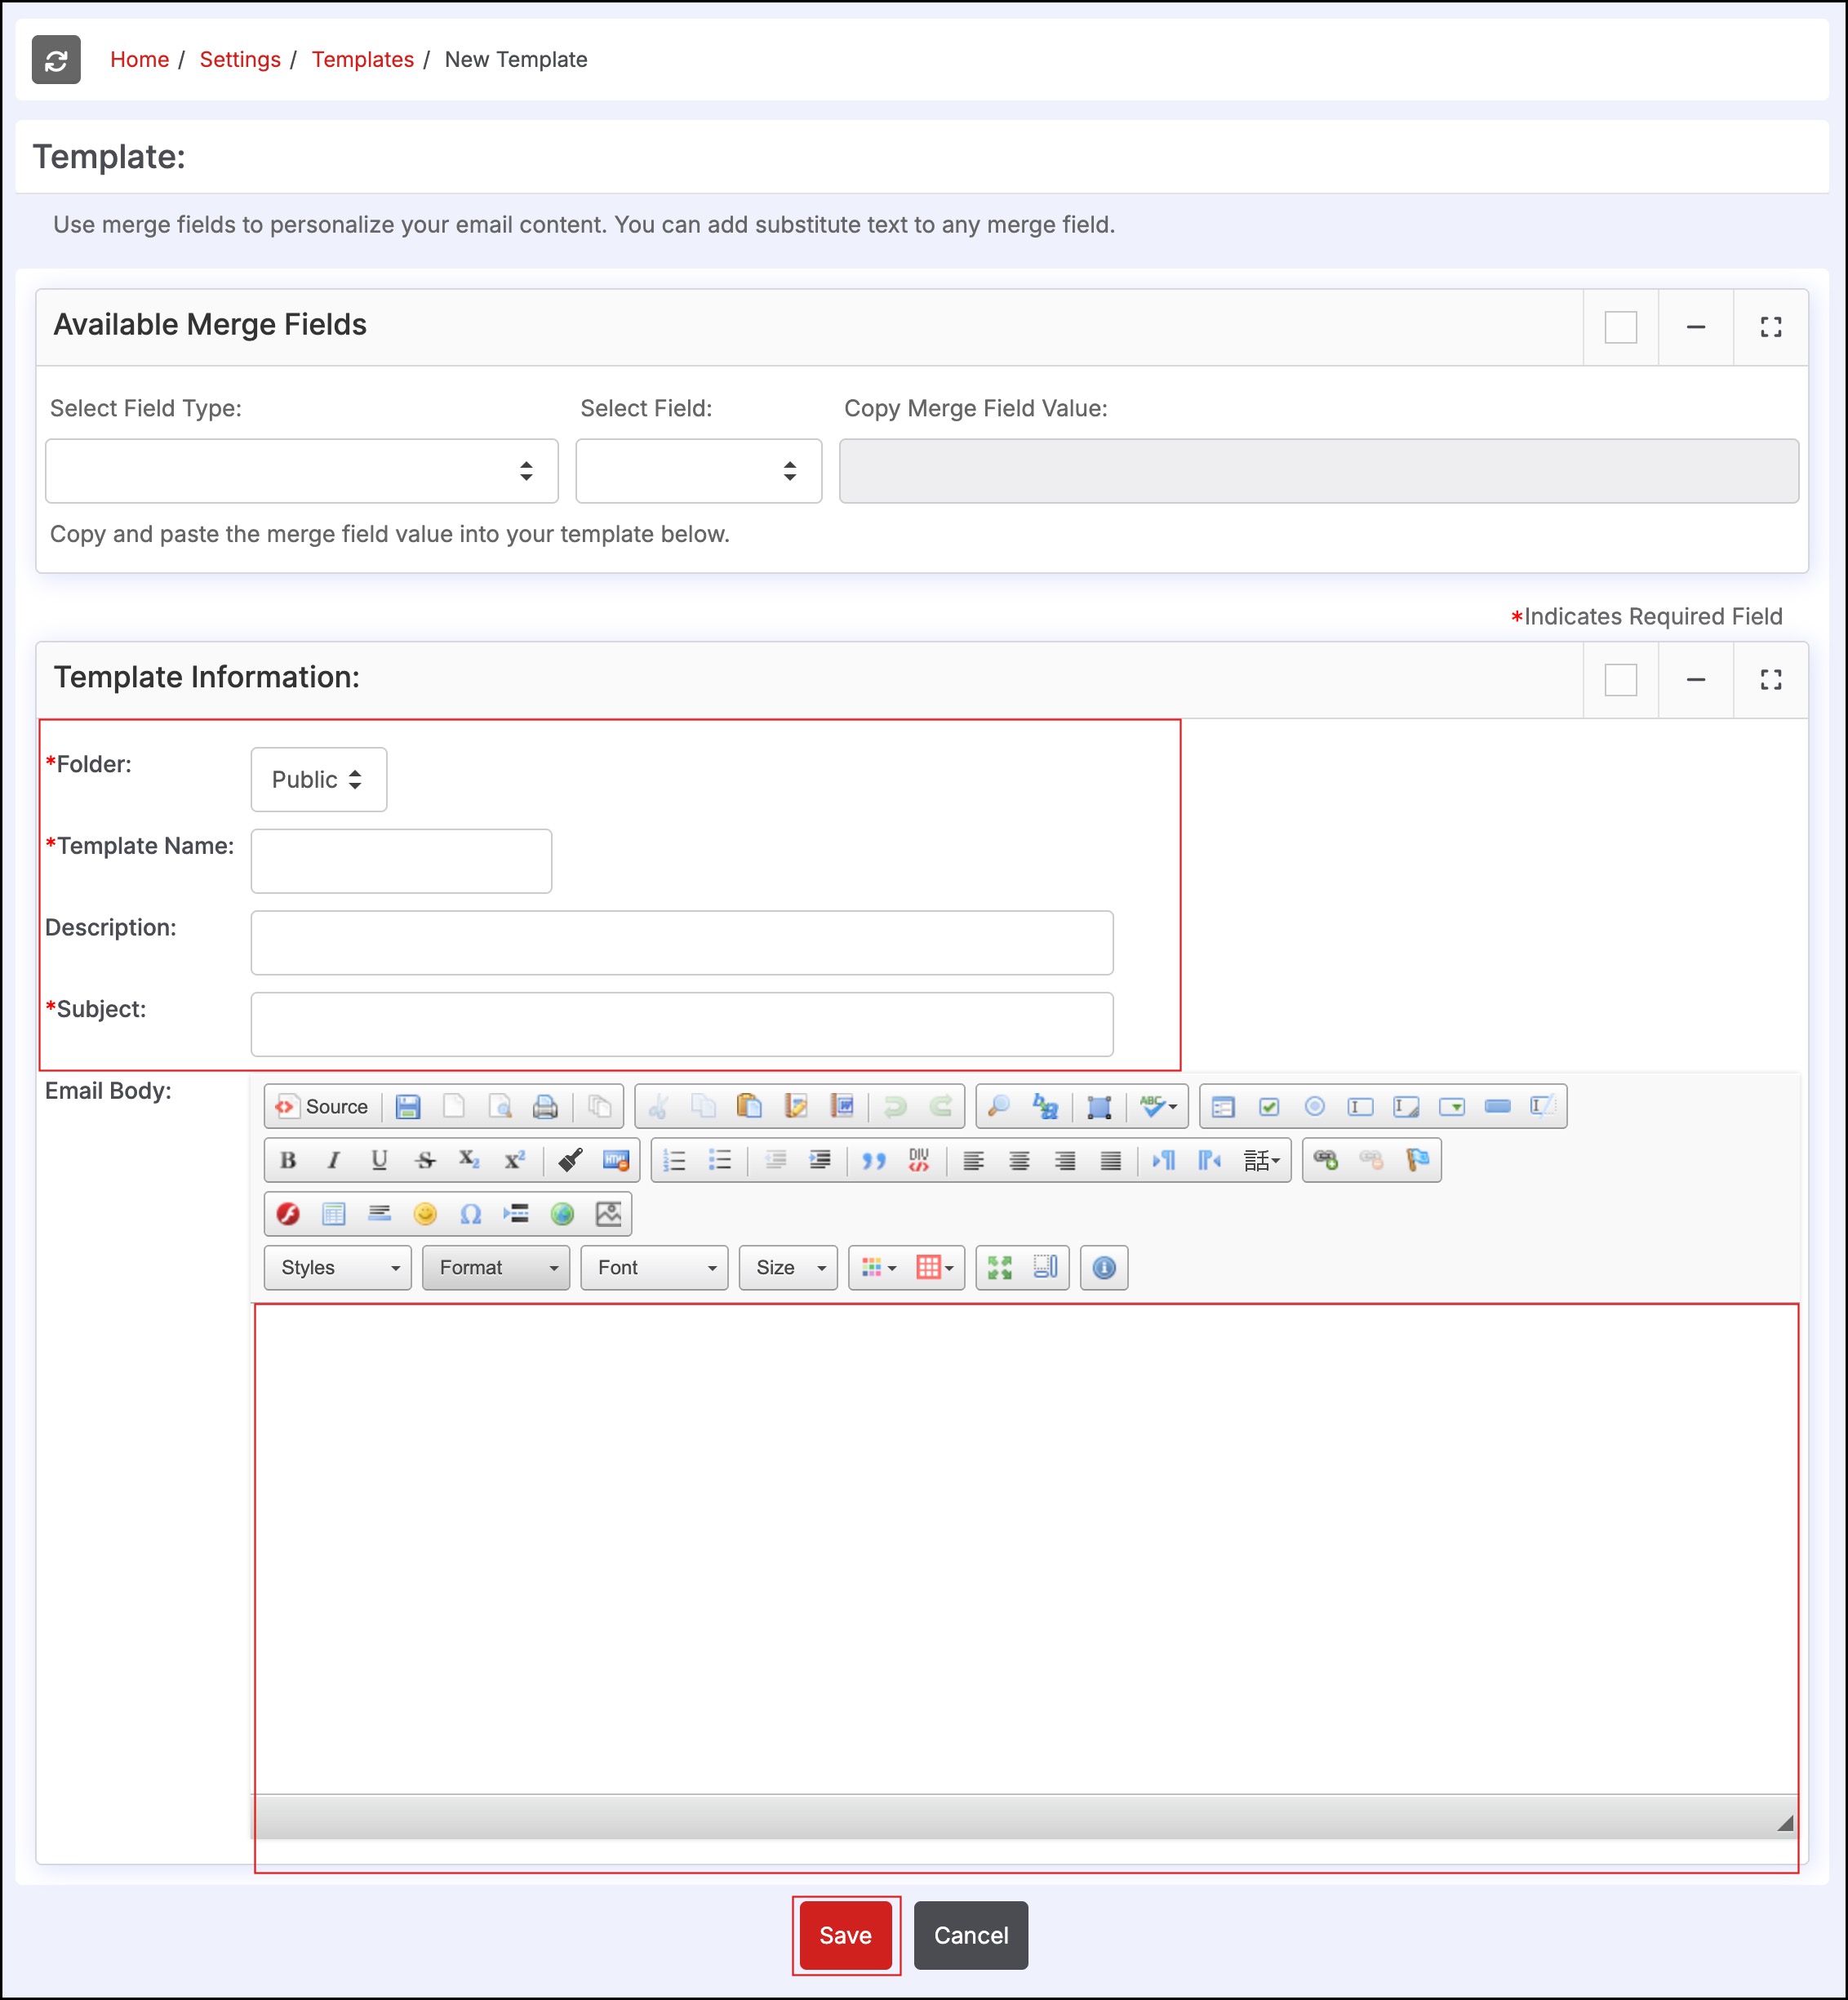Go to Templates breadcrumb link
Image resolution: width=1848 pixels, height=2000 pixels.
point(362,60)
